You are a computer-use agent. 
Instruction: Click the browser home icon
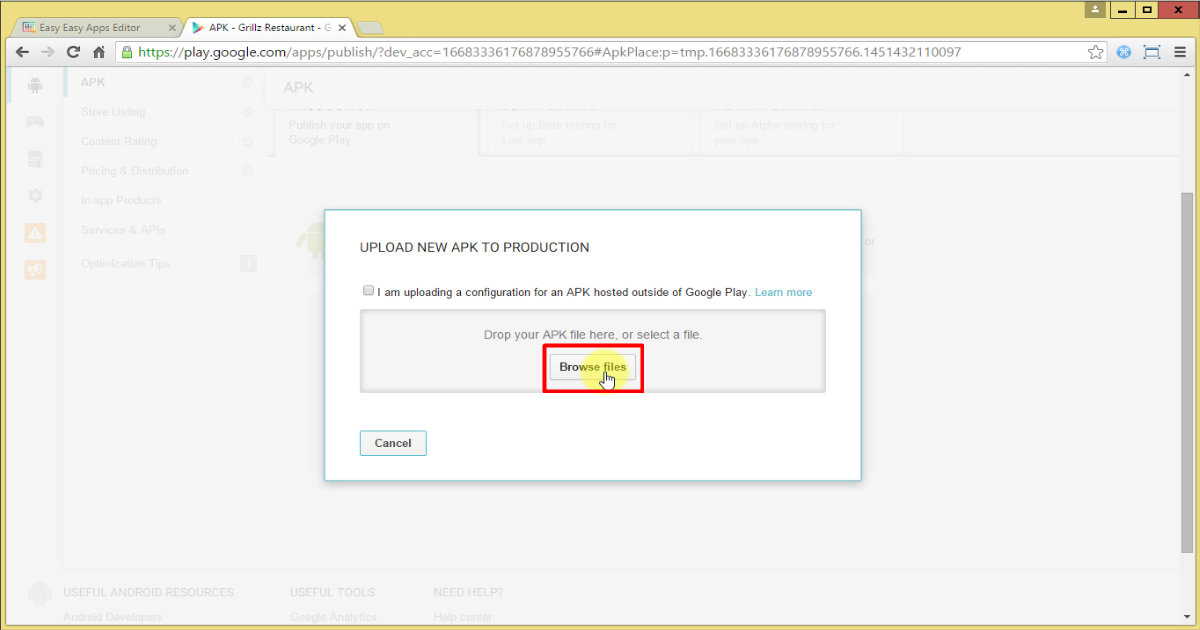coord(99,52)
